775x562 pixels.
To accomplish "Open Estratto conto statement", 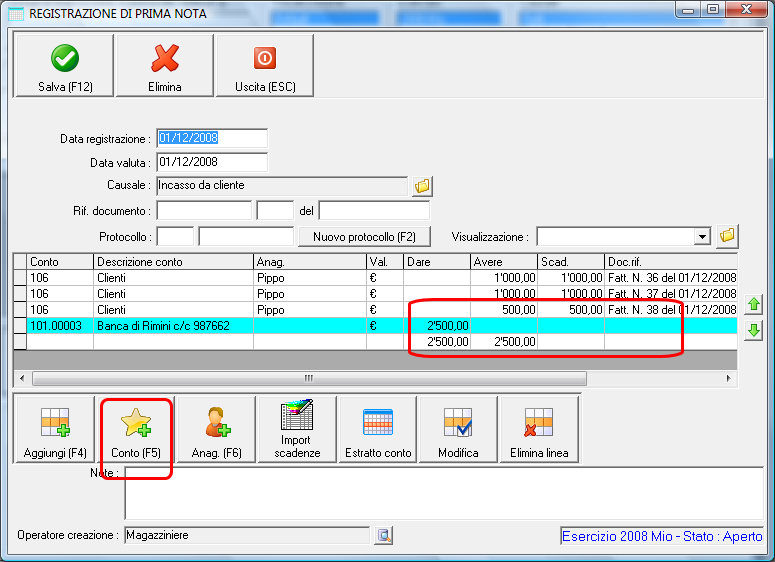I will [378, 430].
